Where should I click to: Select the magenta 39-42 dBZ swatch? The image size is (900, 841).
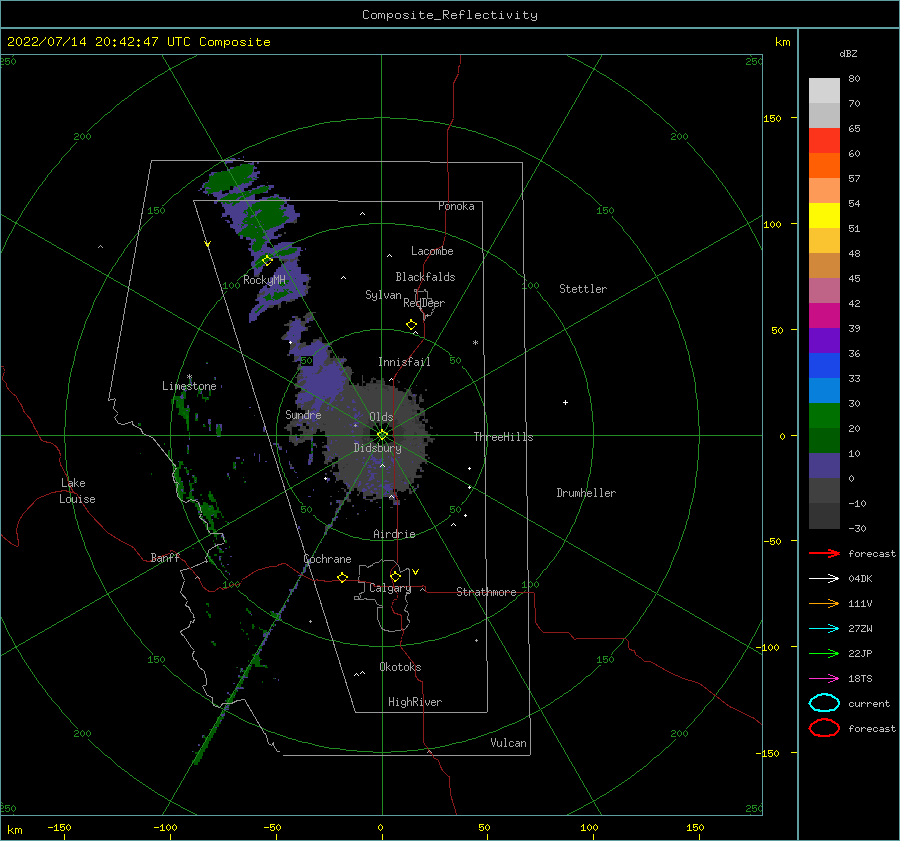pyautogui.click(x=824, y=315)
